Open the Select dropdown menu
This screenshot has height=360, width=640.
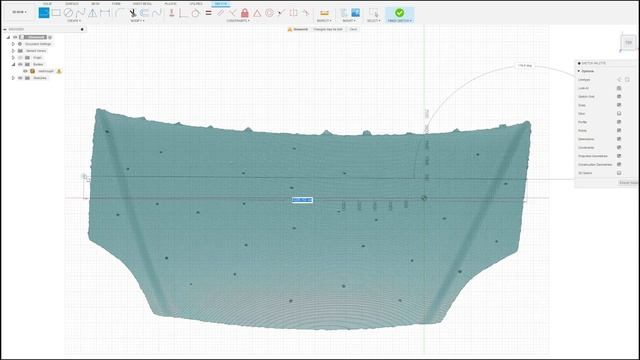point(373,21)
